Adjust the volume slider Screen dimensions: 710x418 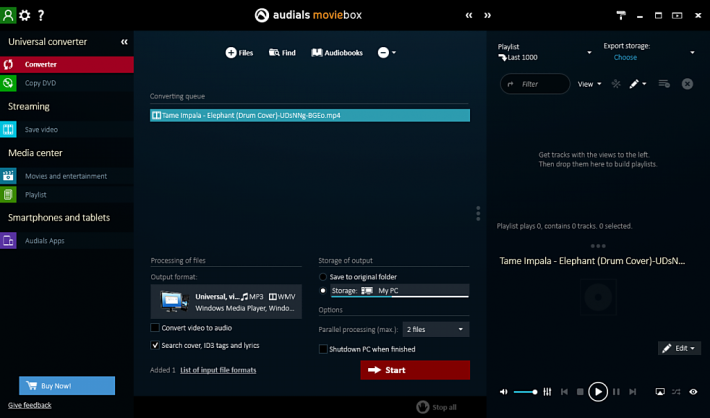(x=526, y=392)
